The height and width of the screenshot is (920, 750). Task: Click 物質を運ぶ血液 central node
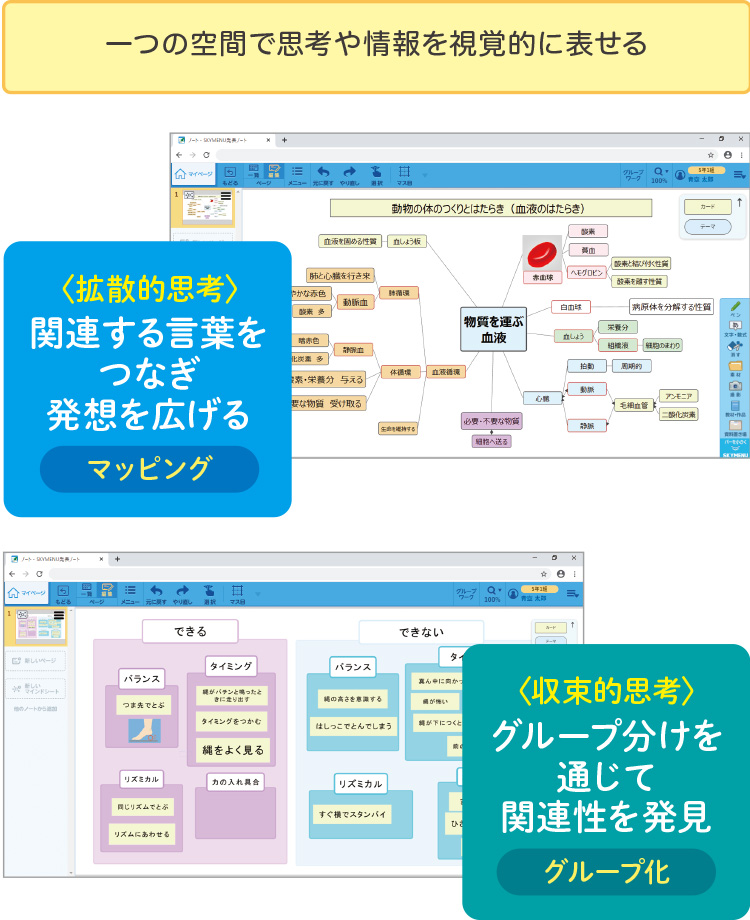[494, 329]
